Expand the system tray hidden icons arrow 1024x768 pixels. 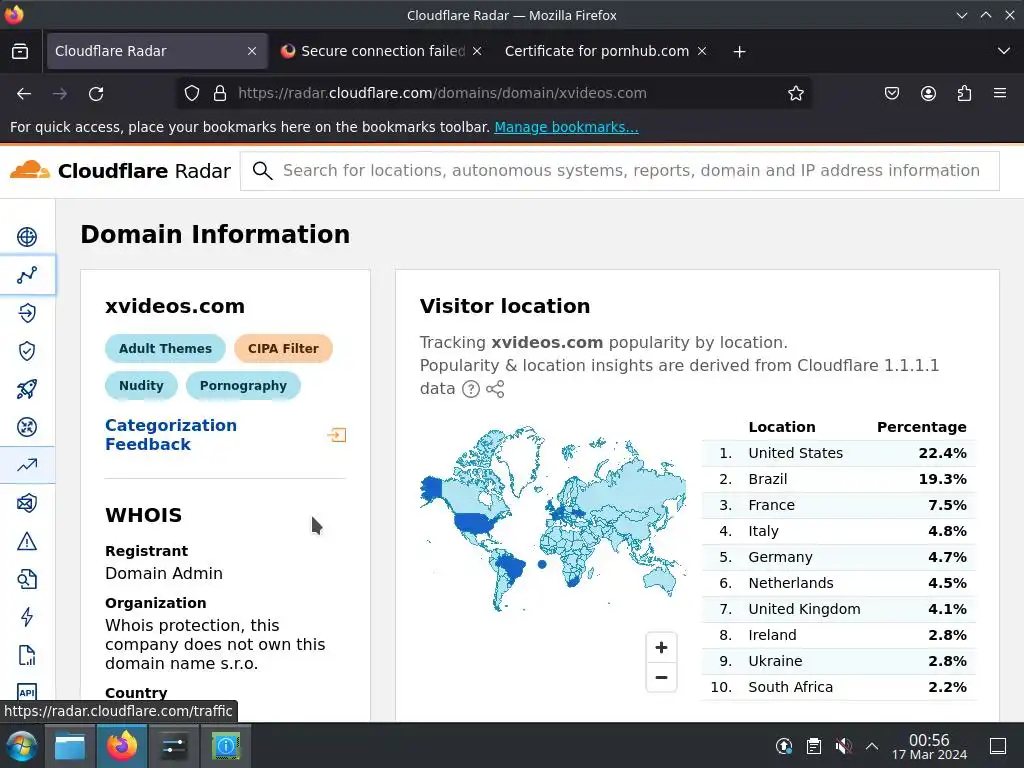872,746
